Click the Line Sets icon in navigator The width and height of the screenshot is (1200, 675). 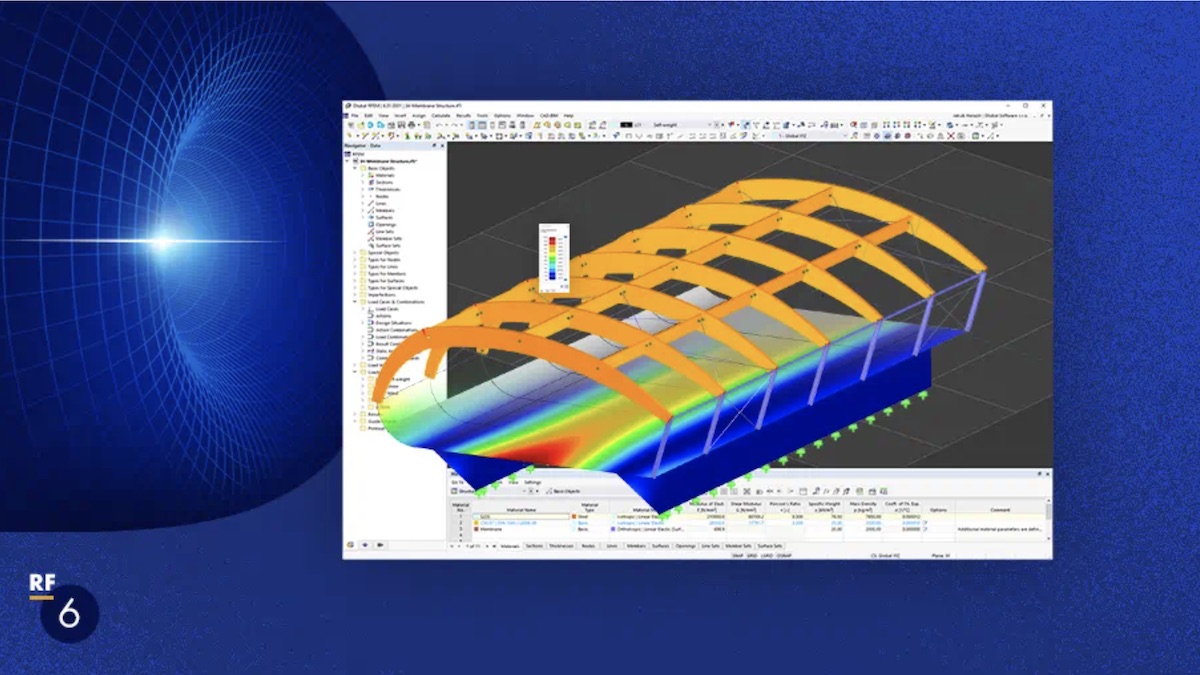click(369, 231)
